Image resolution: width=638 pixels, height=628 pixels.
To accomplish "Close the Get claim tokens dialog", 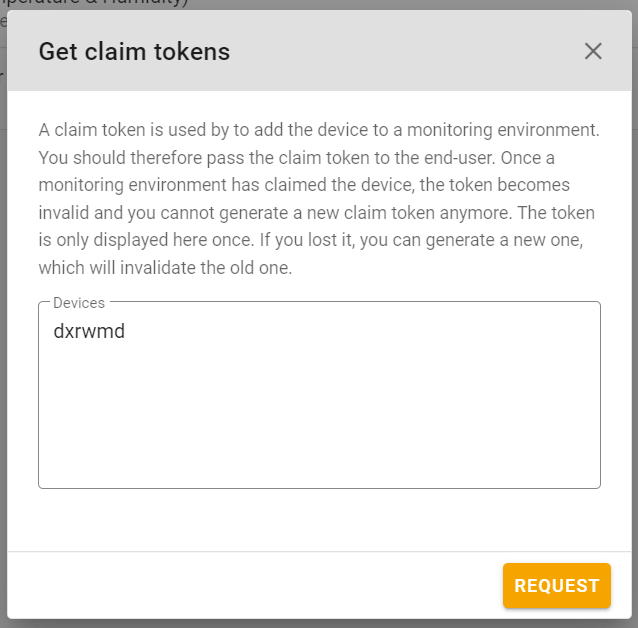I will (x=593, y=51).
